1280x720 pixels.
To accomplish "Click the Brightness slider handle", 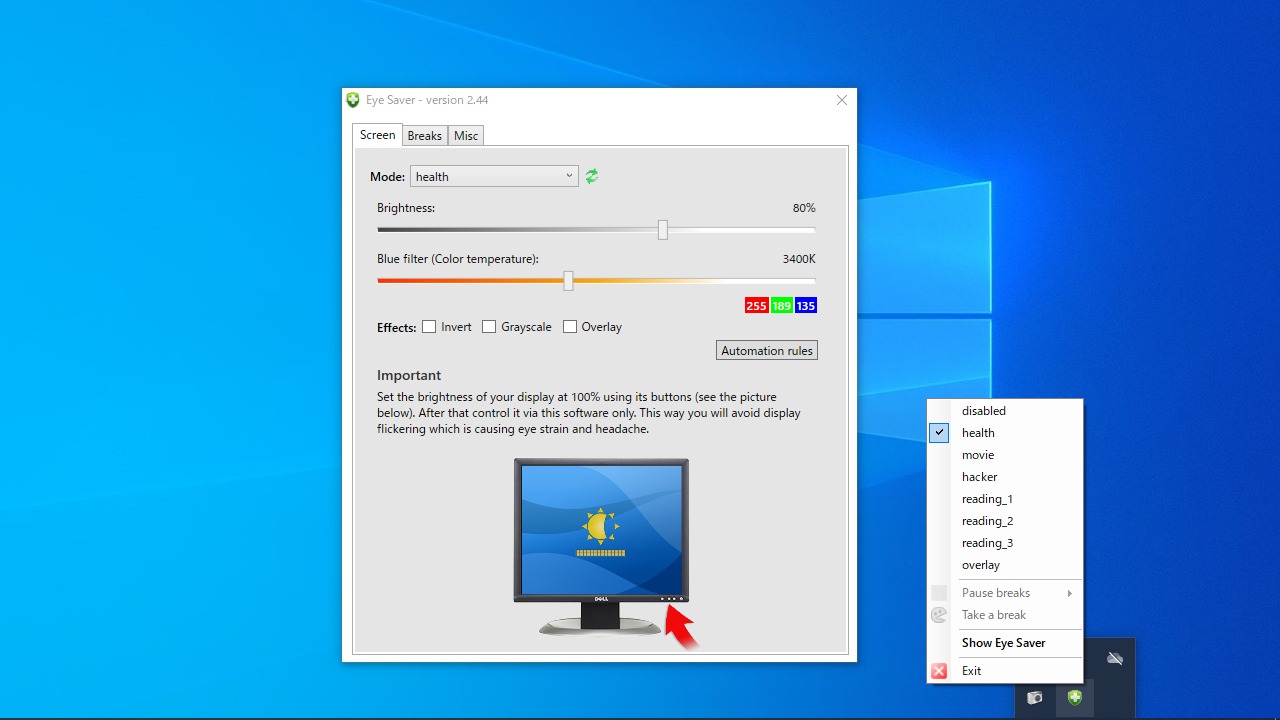I will tap(663, 230).
